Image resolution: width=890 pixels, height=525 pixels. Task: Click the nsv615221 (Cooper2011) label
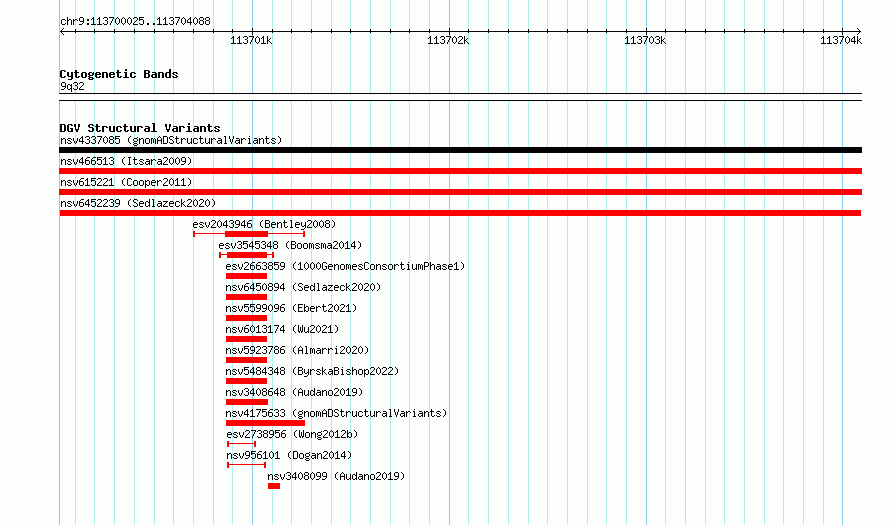pyautogui.click(x=126, y=182)
